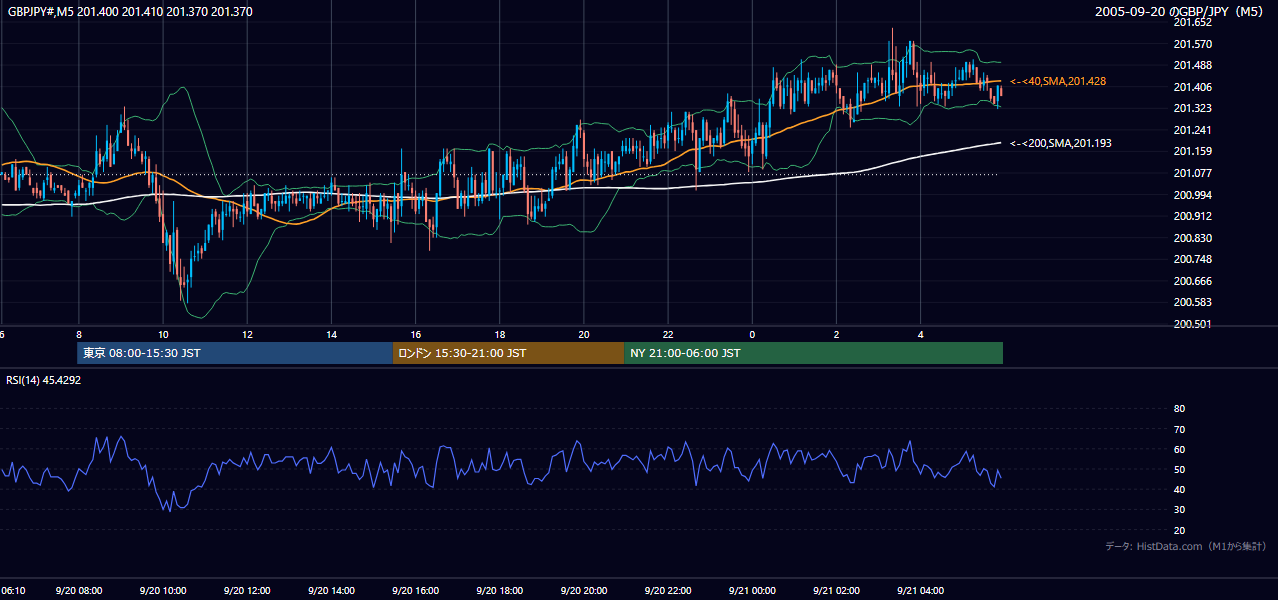Screen dimensions: 1278x600
Task: Click the 9/20 08:00 time label
Action: [x=79, y=591]
